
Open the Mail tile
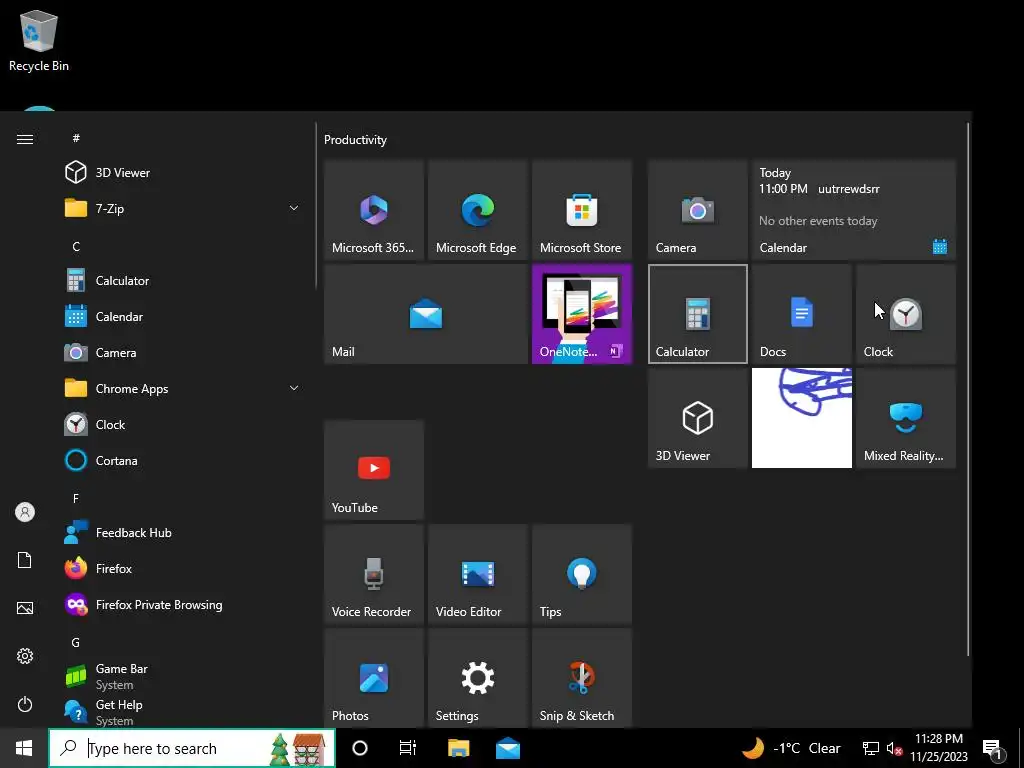coord(426,314)
